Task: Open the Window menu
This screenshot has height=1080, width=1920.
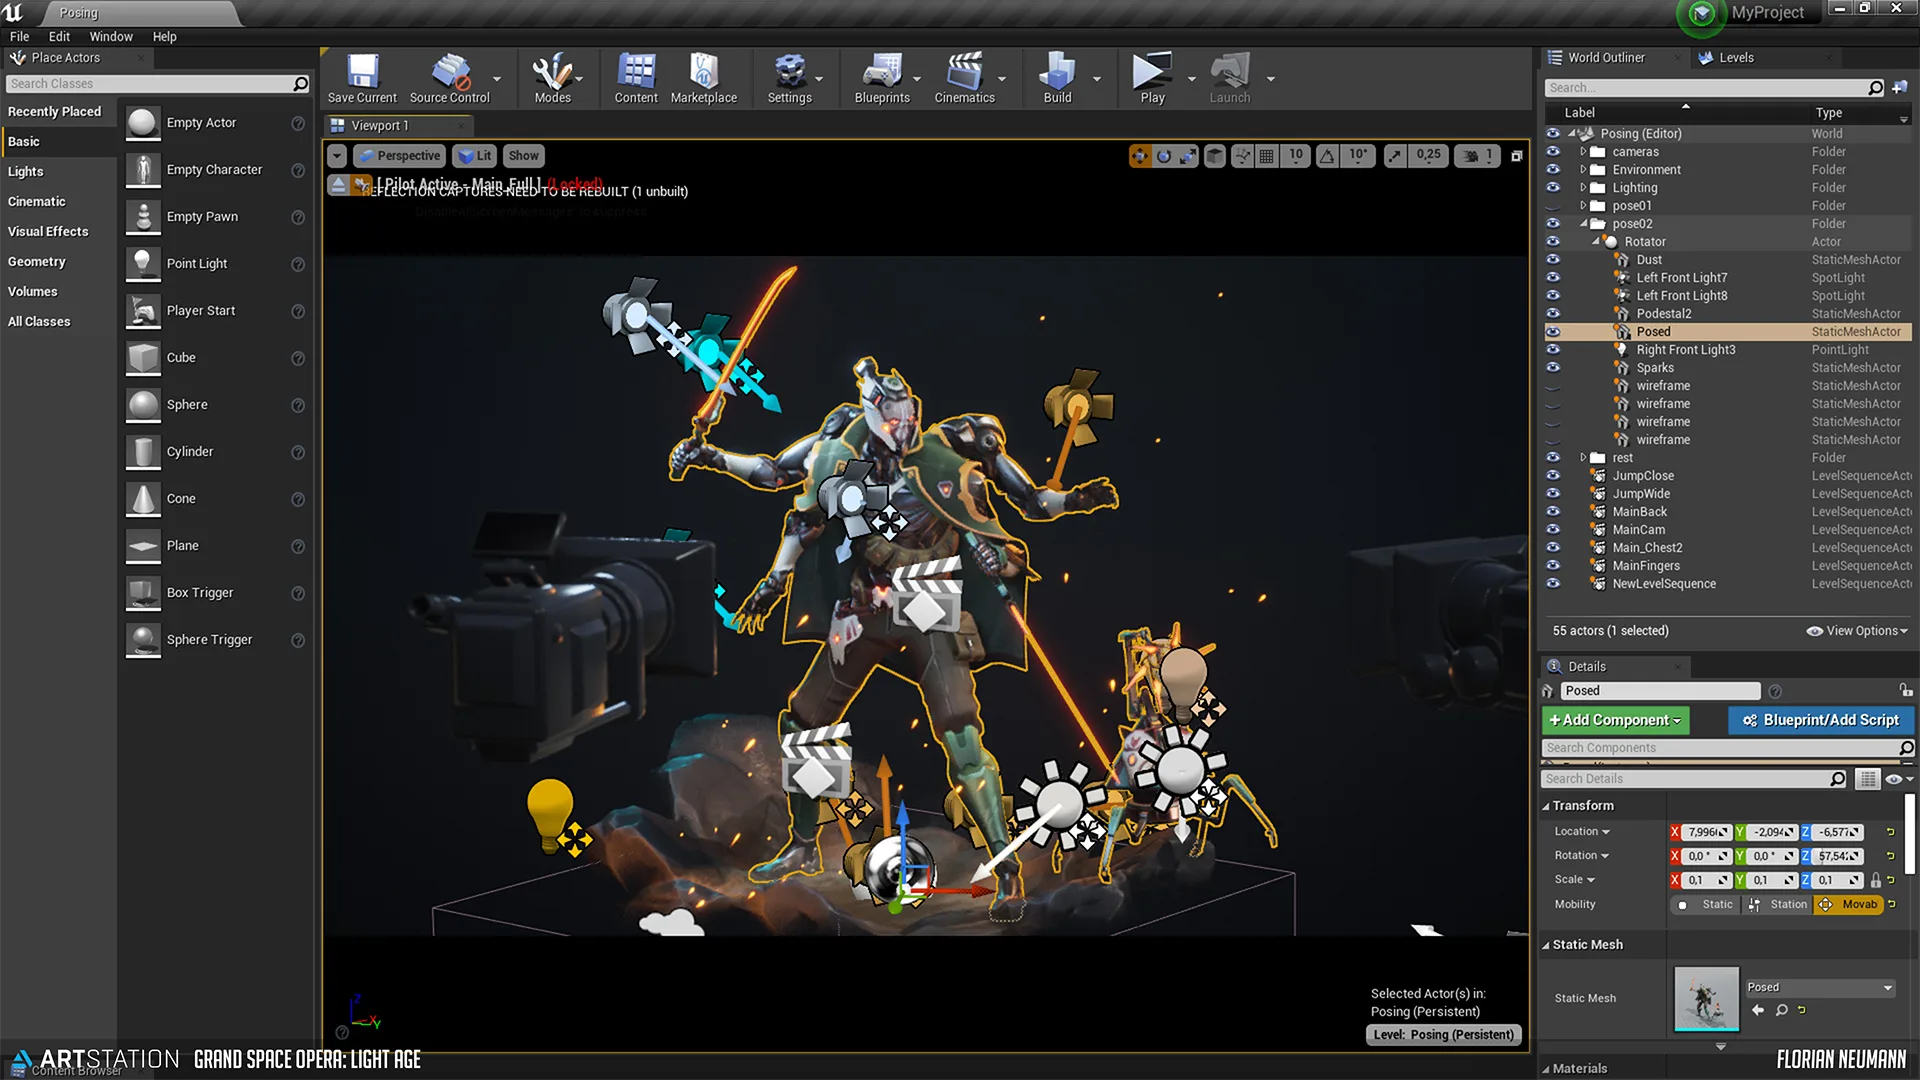Action: pyautogui.click(x=111, y=37)
